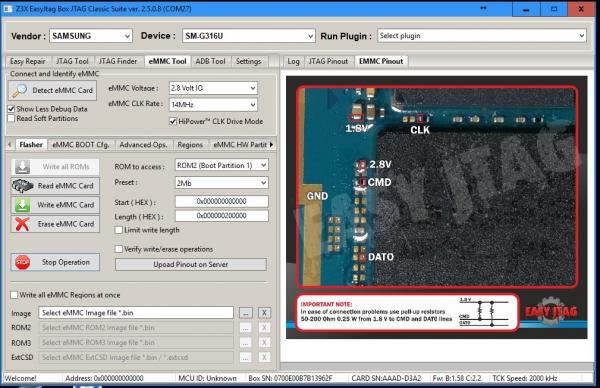Click the Fw: B:1.58 C:2.2 status text
This screenshot has width=600, height=388.
pos(457,378)
